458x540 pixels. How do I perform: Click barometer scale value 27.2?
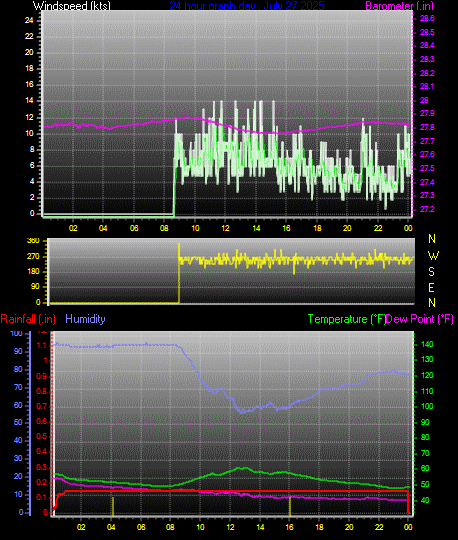click(x=427, y=209)
